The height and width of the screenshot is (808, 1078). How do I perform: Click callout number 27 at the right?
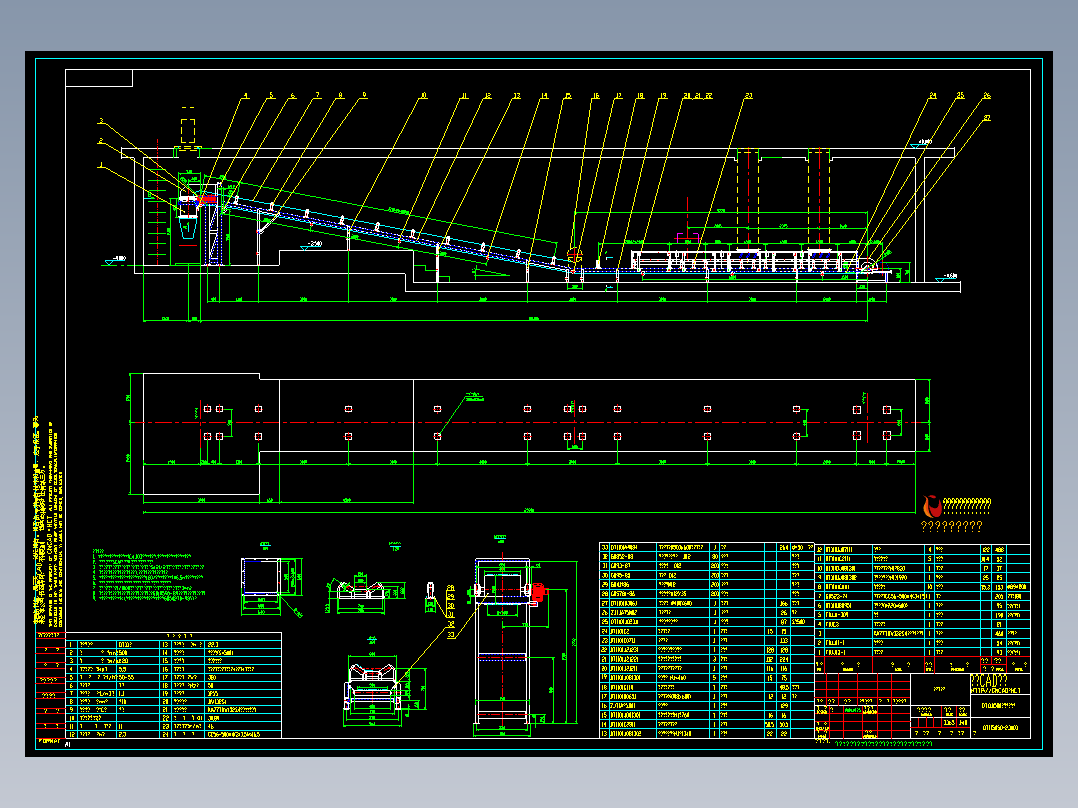tap(987, 118)
